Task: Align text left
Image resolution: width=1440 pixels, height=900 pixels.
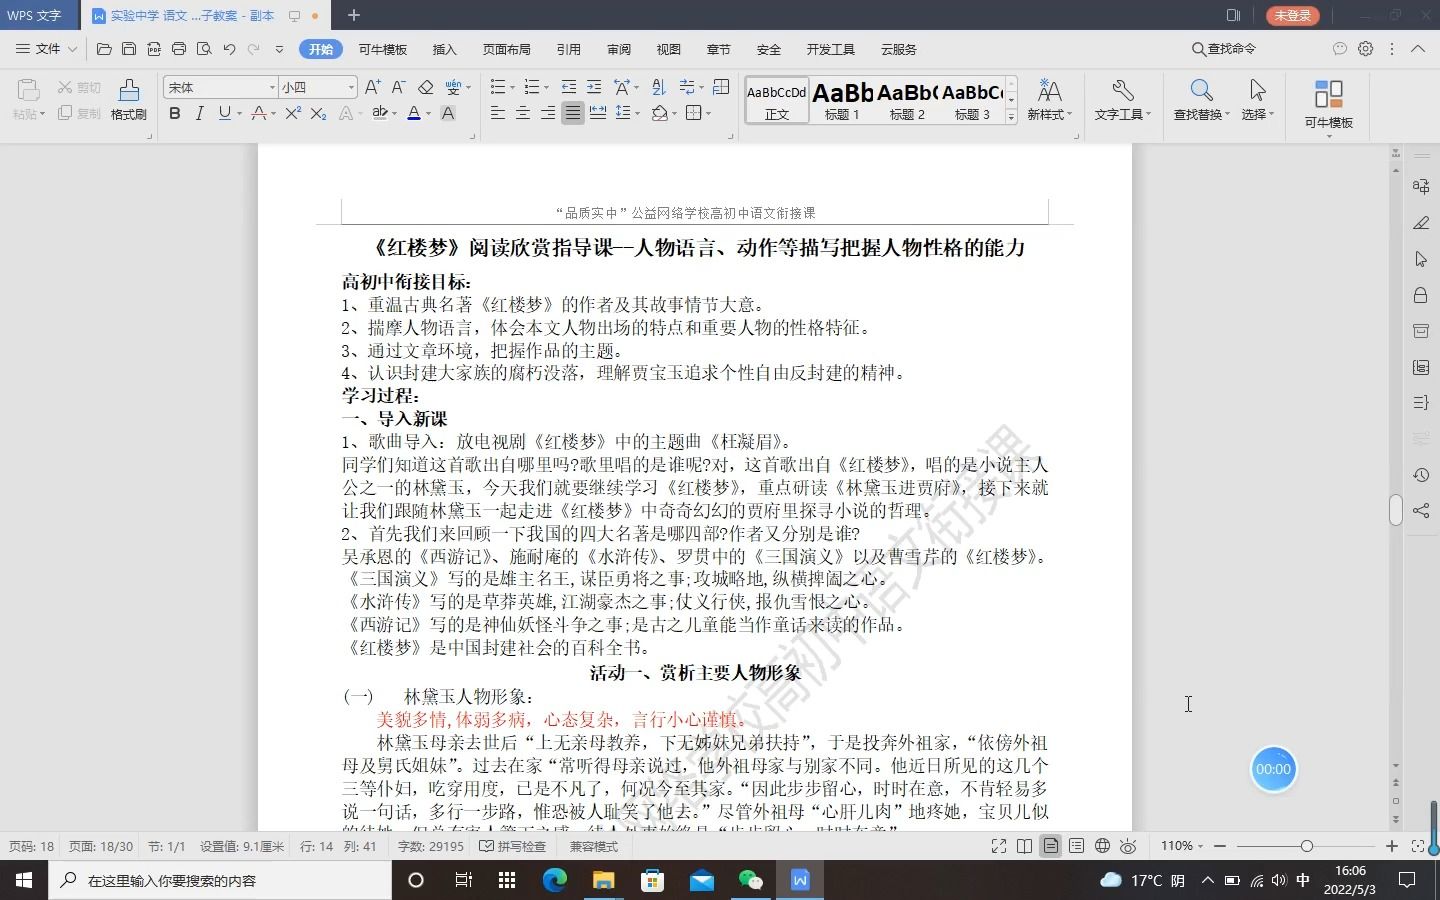Action: 497,114
